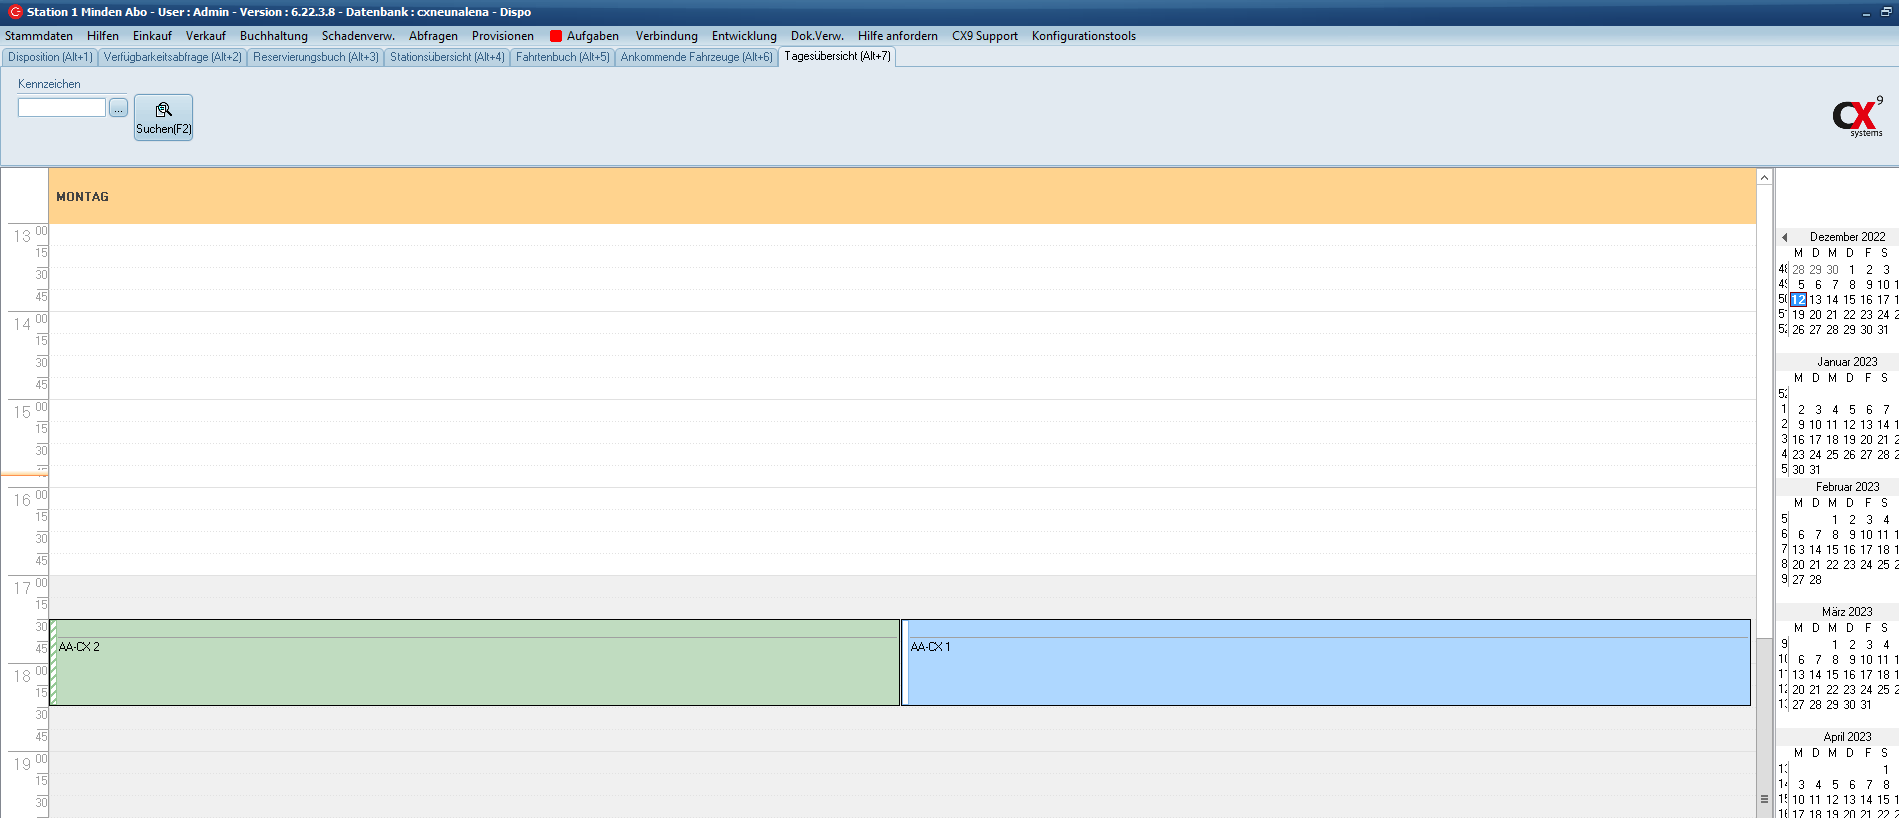Click the red Aufgaben indicator icon
Screen dimensions: 1899x818
click(x=556, y=36)
